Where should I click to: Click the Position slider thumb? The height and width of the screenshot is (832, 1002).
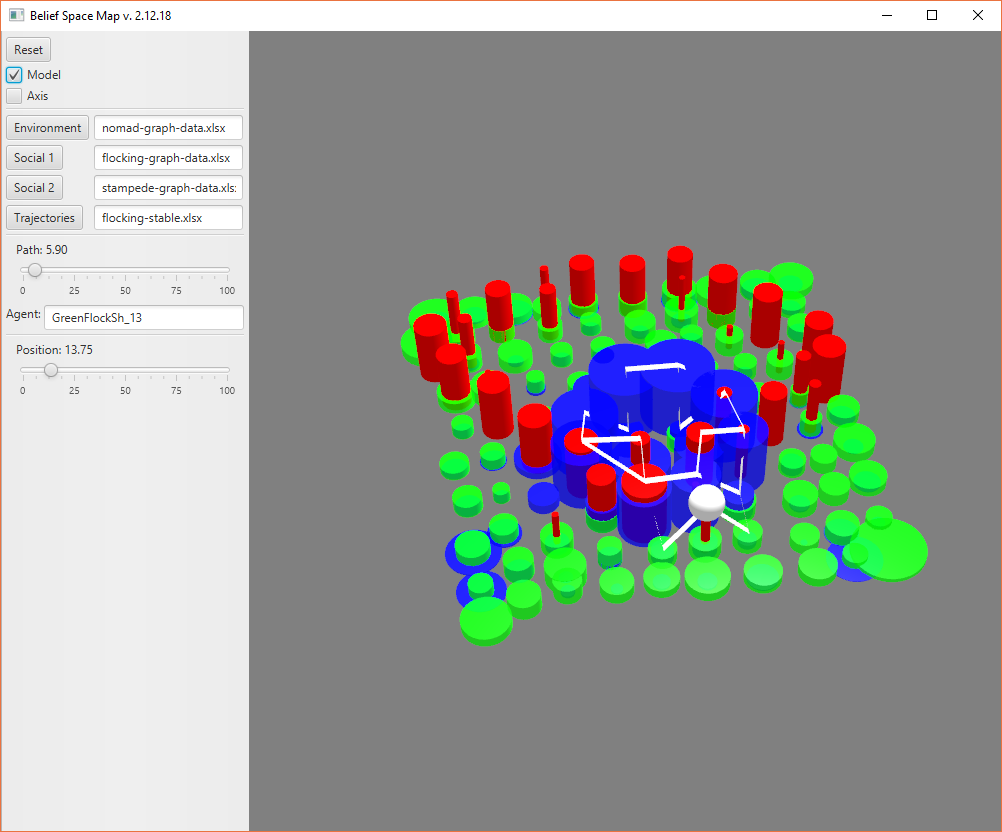point(51,370)
